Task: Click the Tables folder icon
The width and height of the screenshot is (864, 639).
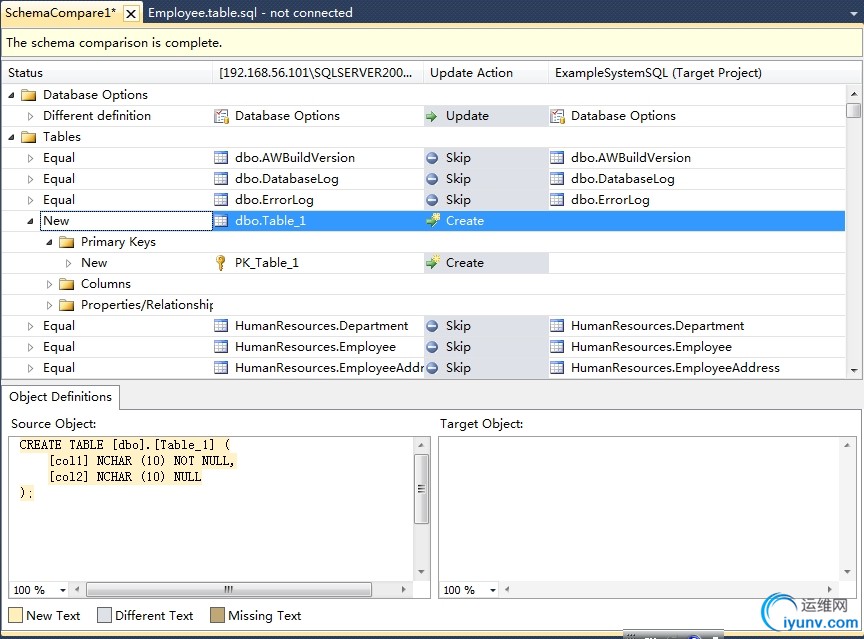Action: [29, 137]
